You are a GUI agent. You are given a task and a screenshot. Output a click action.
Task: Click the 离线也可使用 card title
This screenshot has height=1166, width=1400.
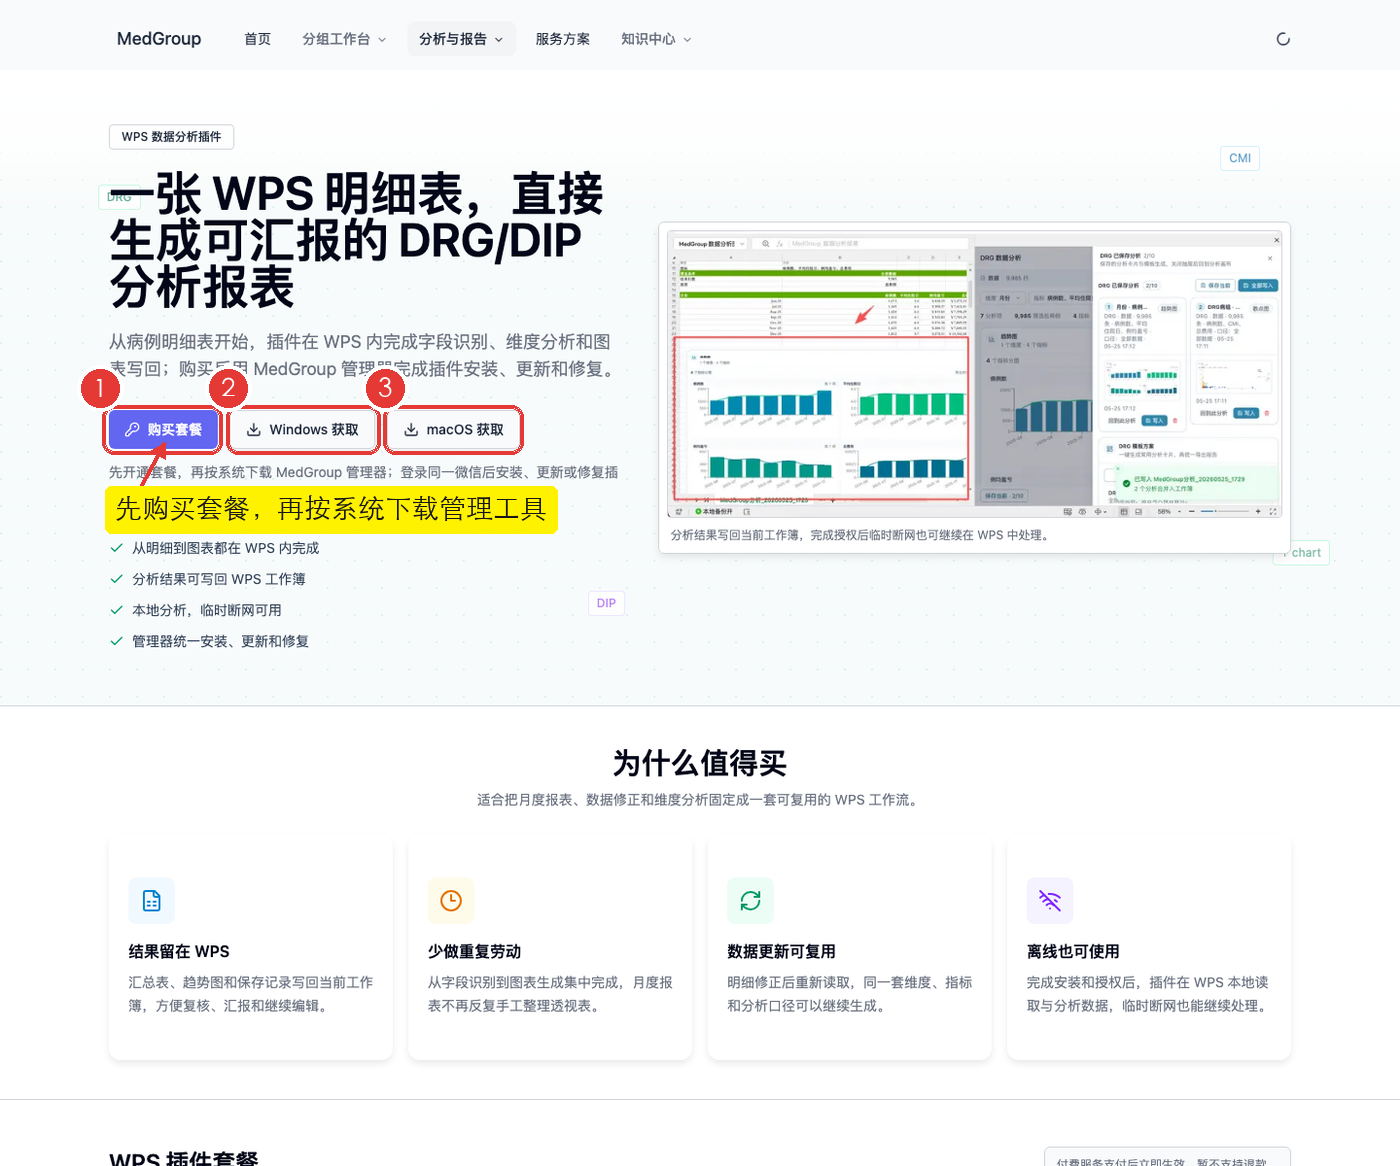pyautogui.click(x=1073, y=952)
